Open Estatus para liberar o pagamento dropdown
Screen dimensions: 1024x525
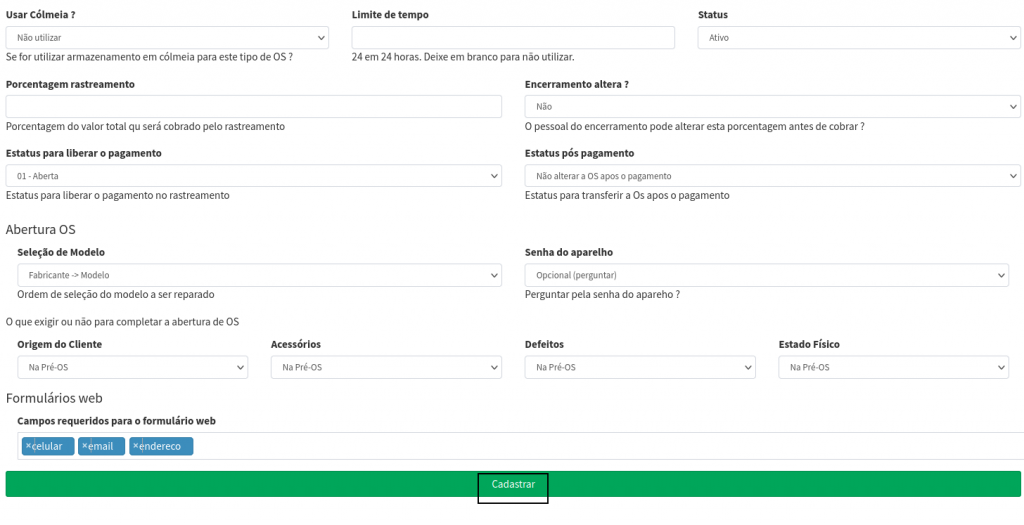(x=253, y=176)
